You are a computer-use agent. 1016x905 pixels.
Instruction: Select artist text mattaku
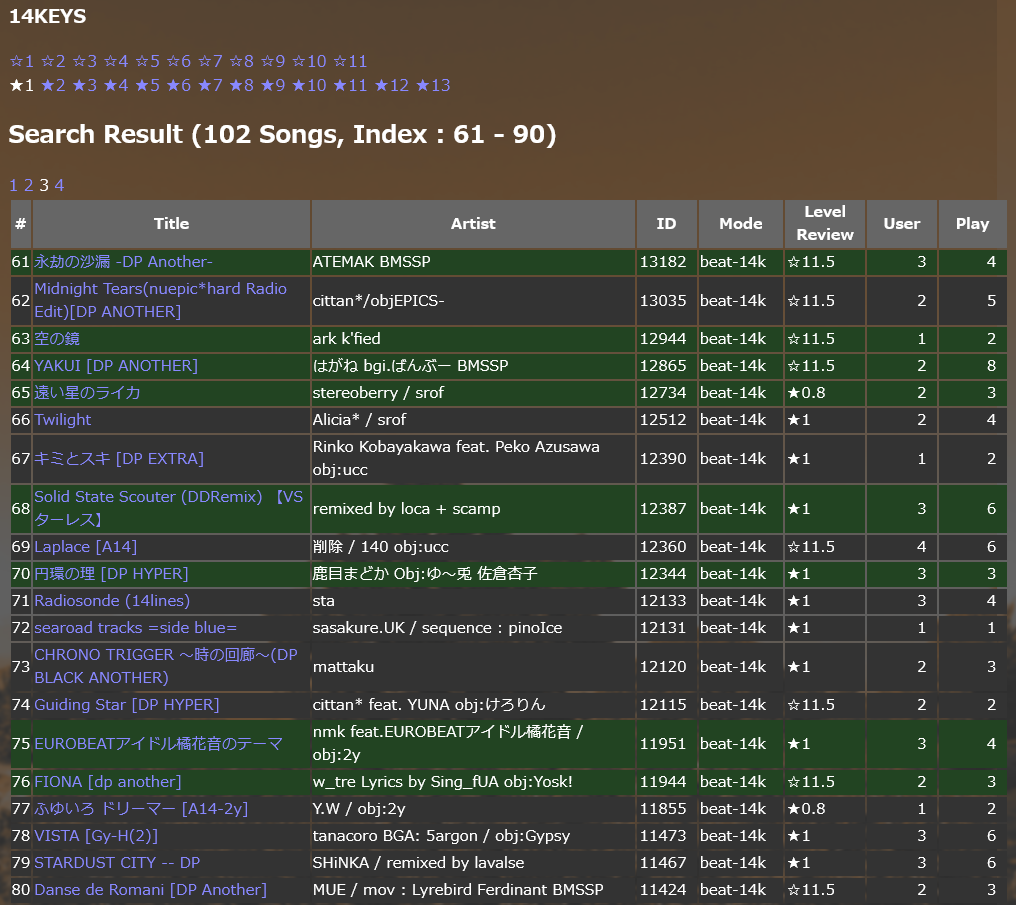point(343,667)
